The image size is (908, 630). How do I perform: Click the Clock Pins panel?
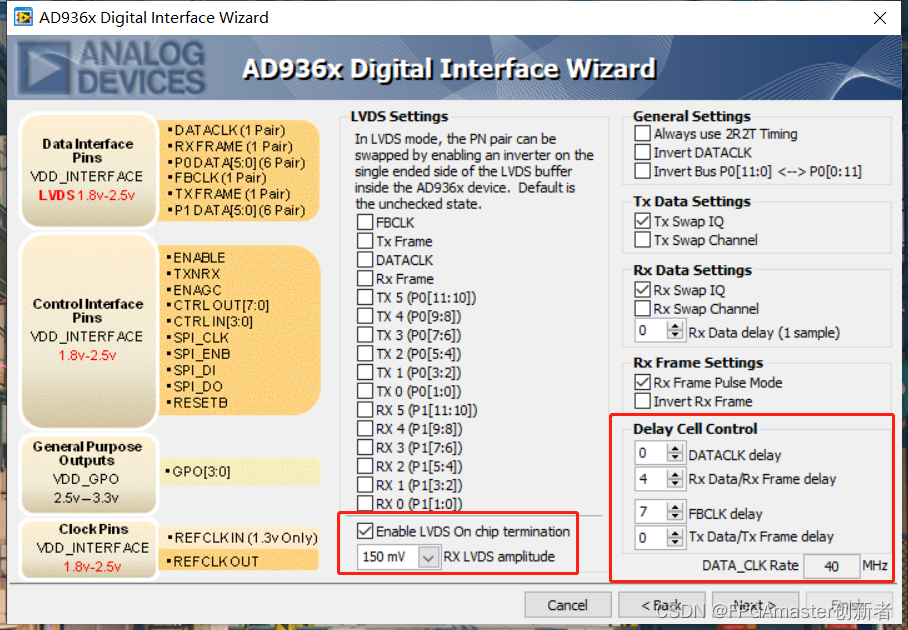pyautogui.click(x=88, y=548)
